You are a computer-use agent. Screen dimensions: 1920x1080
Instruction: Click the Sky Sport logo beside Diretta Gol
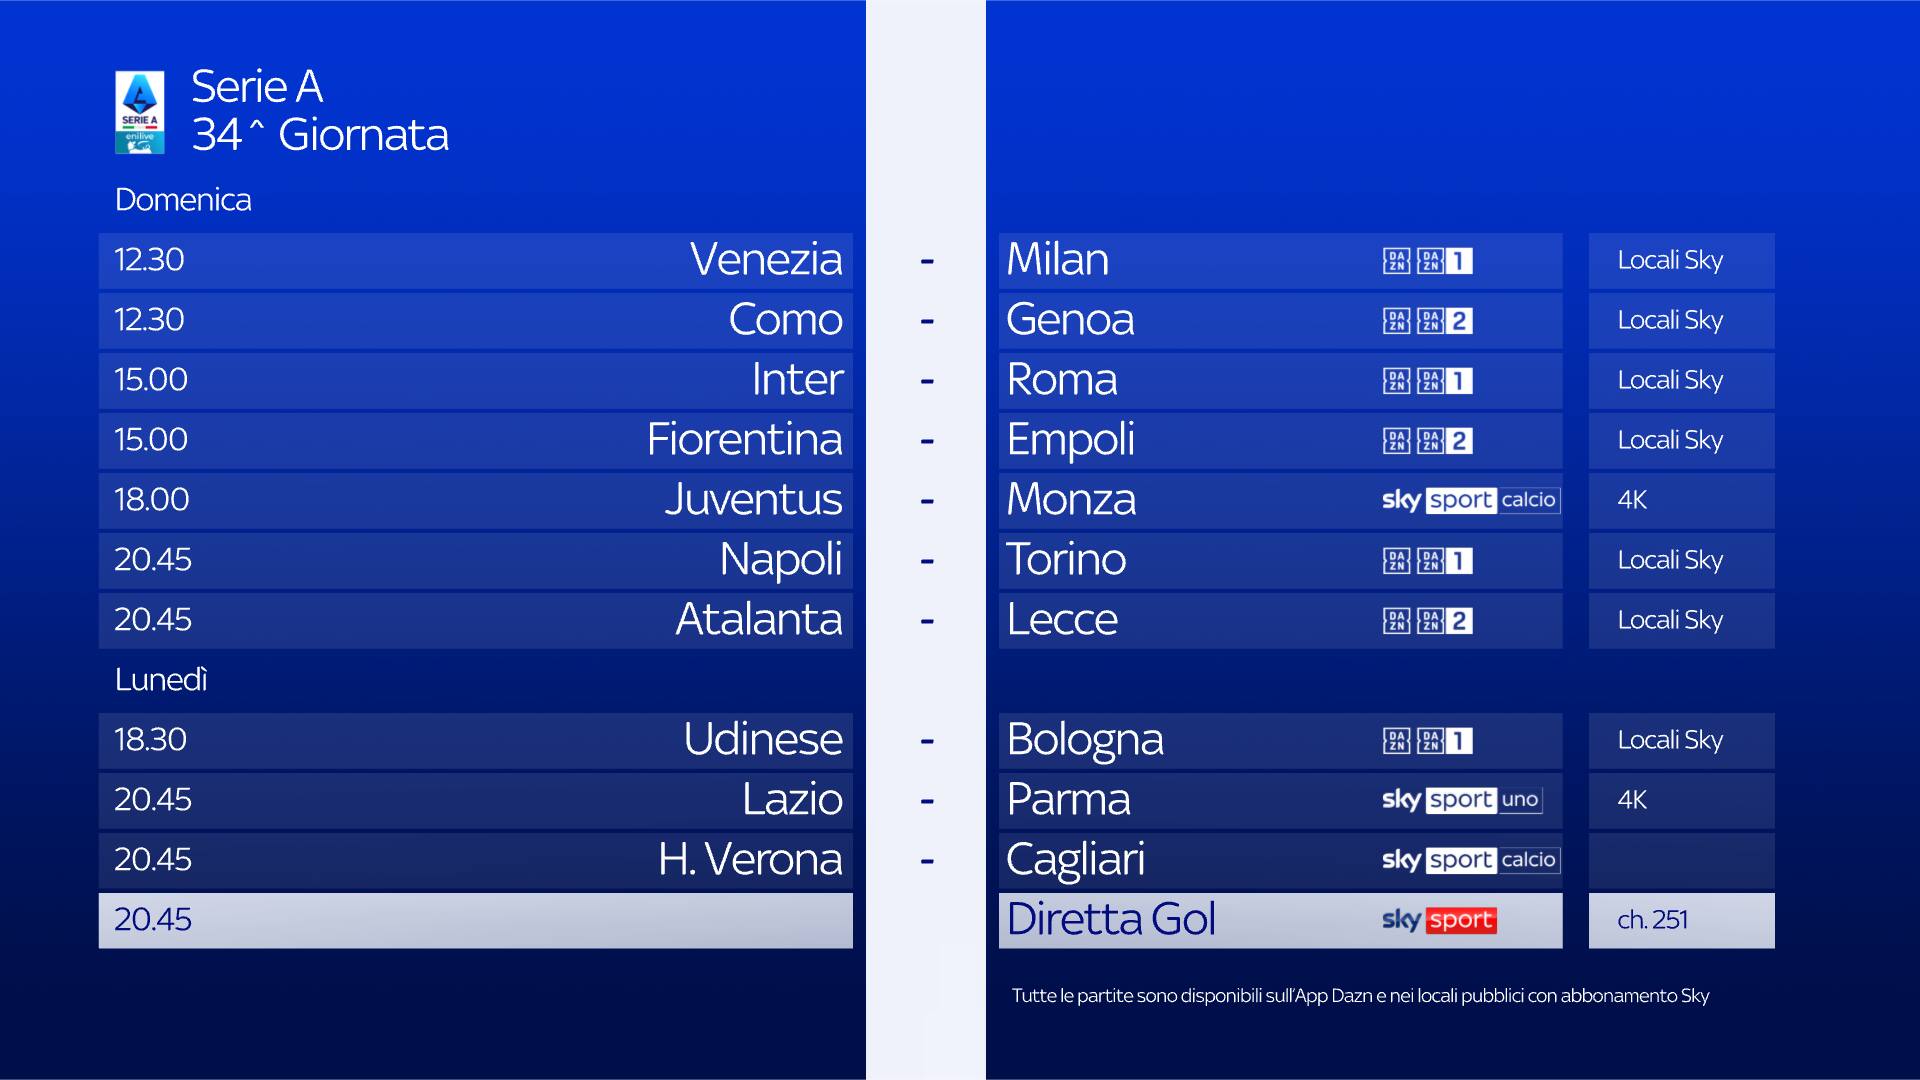click(x=1439, y=920)
